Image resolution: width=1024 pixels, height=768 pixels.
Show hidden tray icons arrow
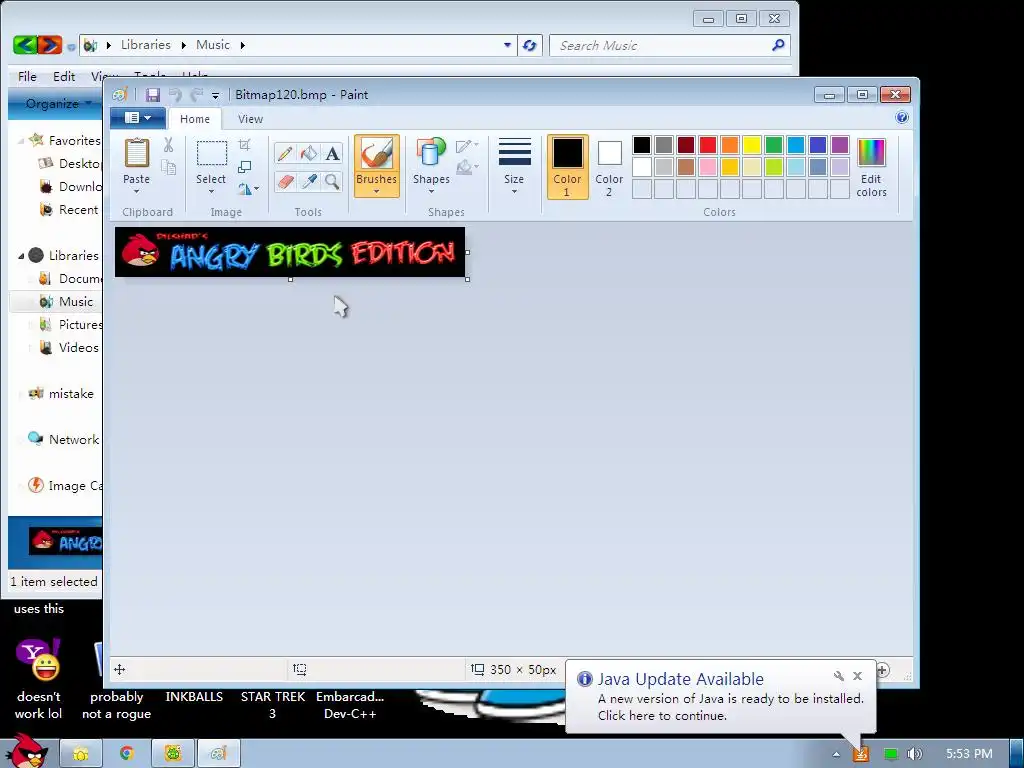tap(836, 754)
